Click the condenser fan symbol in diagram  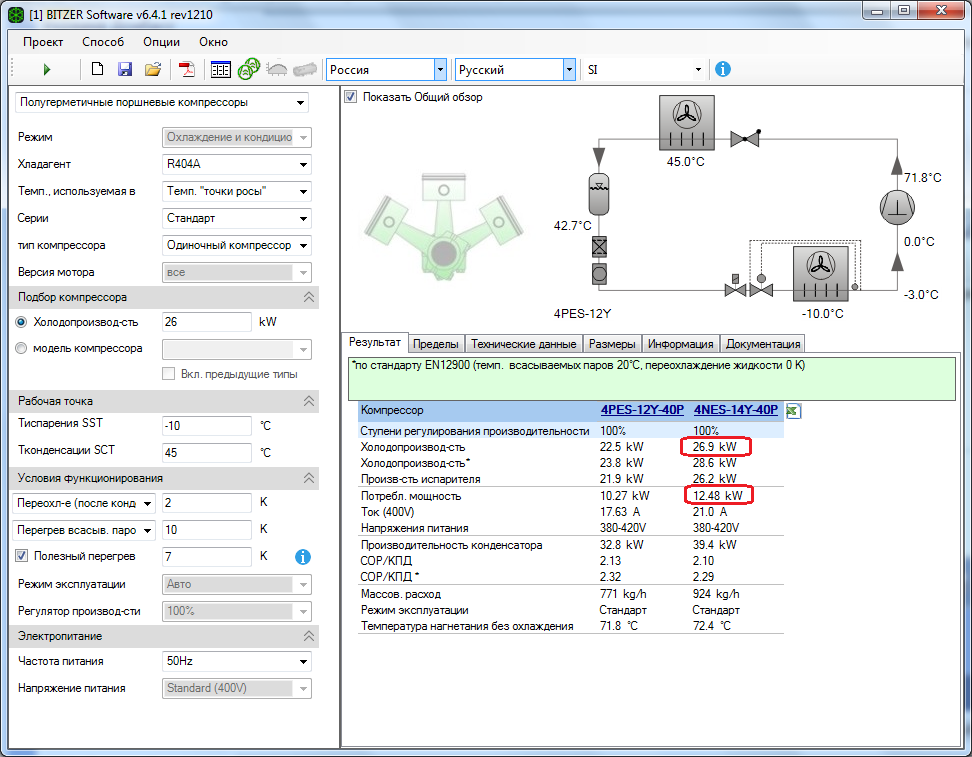pyautogui.click(x=687, y=123)
